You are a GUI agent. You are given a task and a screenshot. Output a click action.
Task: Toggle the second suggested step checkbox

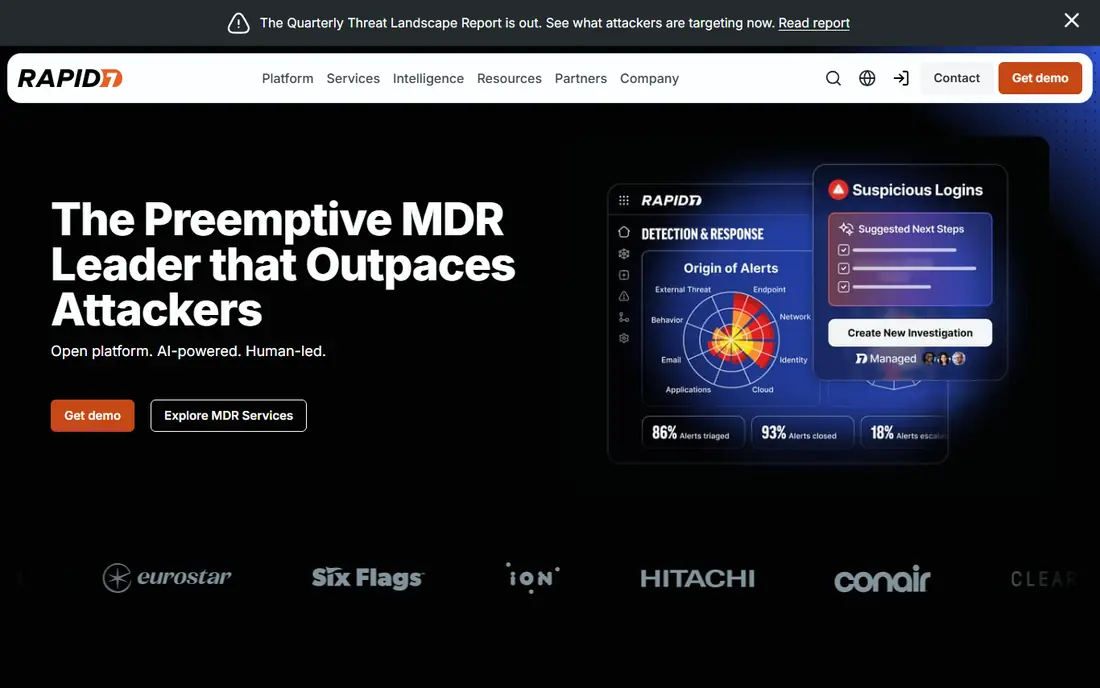(x=843, y=268)
